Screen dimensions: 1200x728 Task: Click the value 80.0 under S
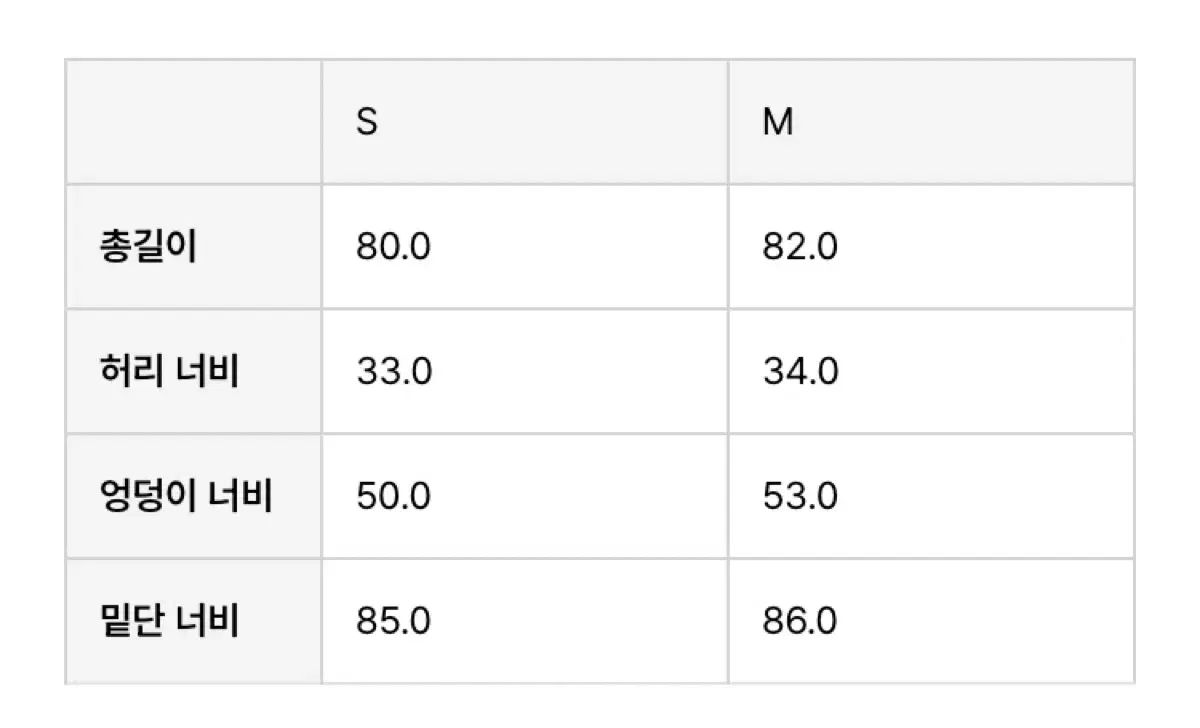coord(394,247)
